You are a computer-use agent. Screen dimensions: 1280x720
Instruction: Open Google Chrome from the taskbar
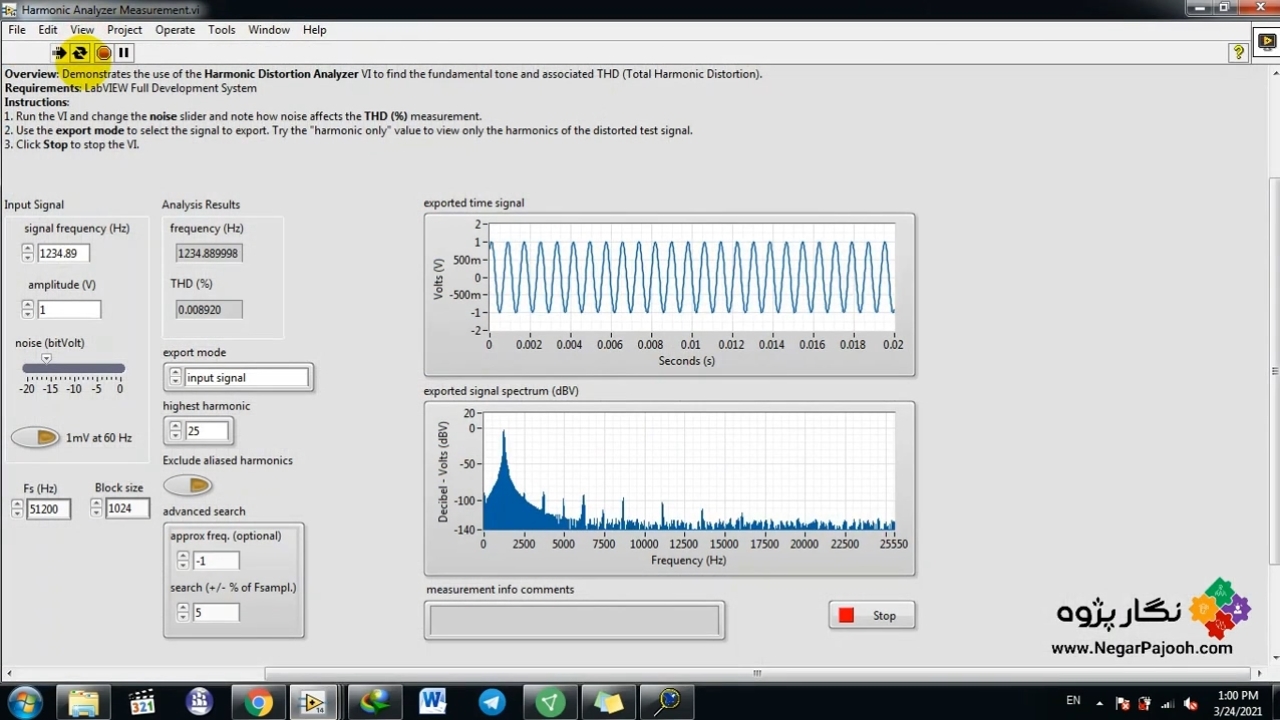tap(258, 702)
